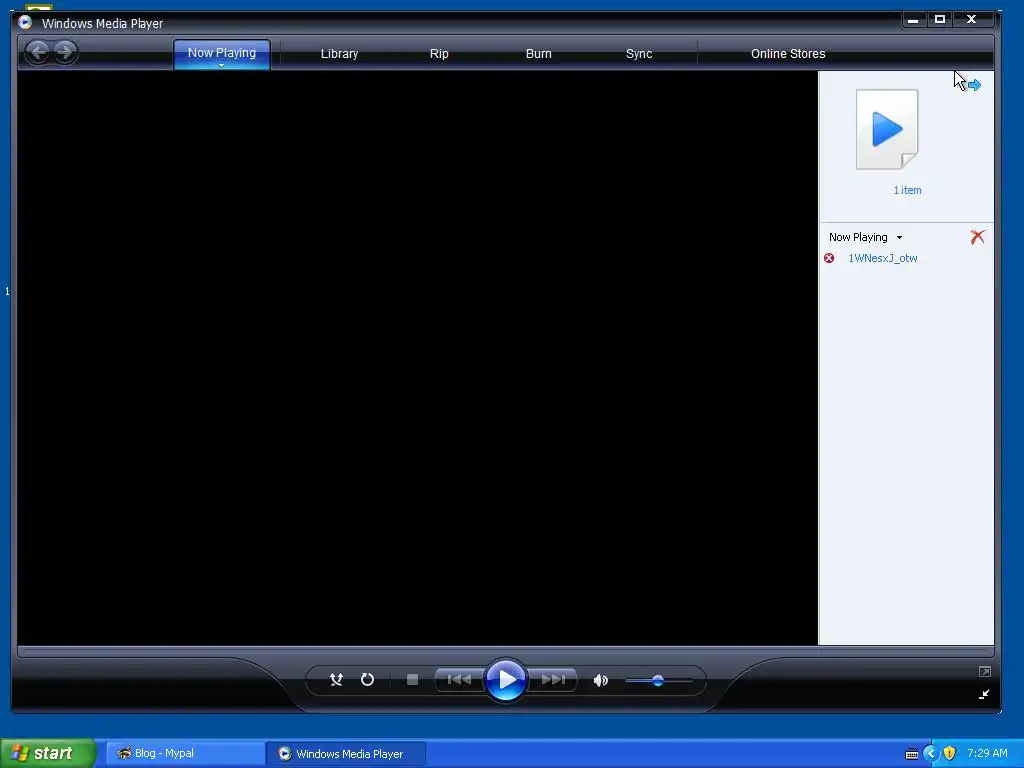
Task: Close the Windows Media Player window
Action: point(971,20)
